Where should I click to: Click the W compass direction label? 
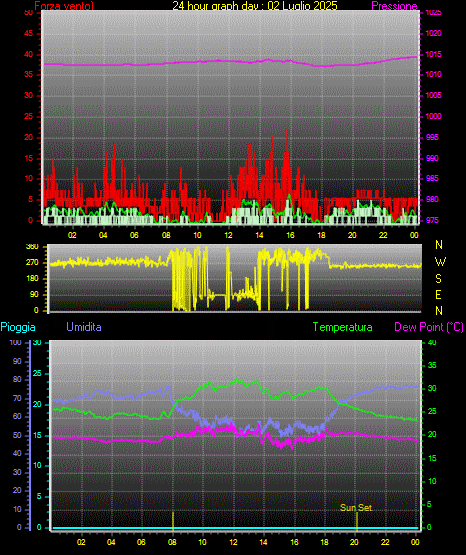coord(440,262)
